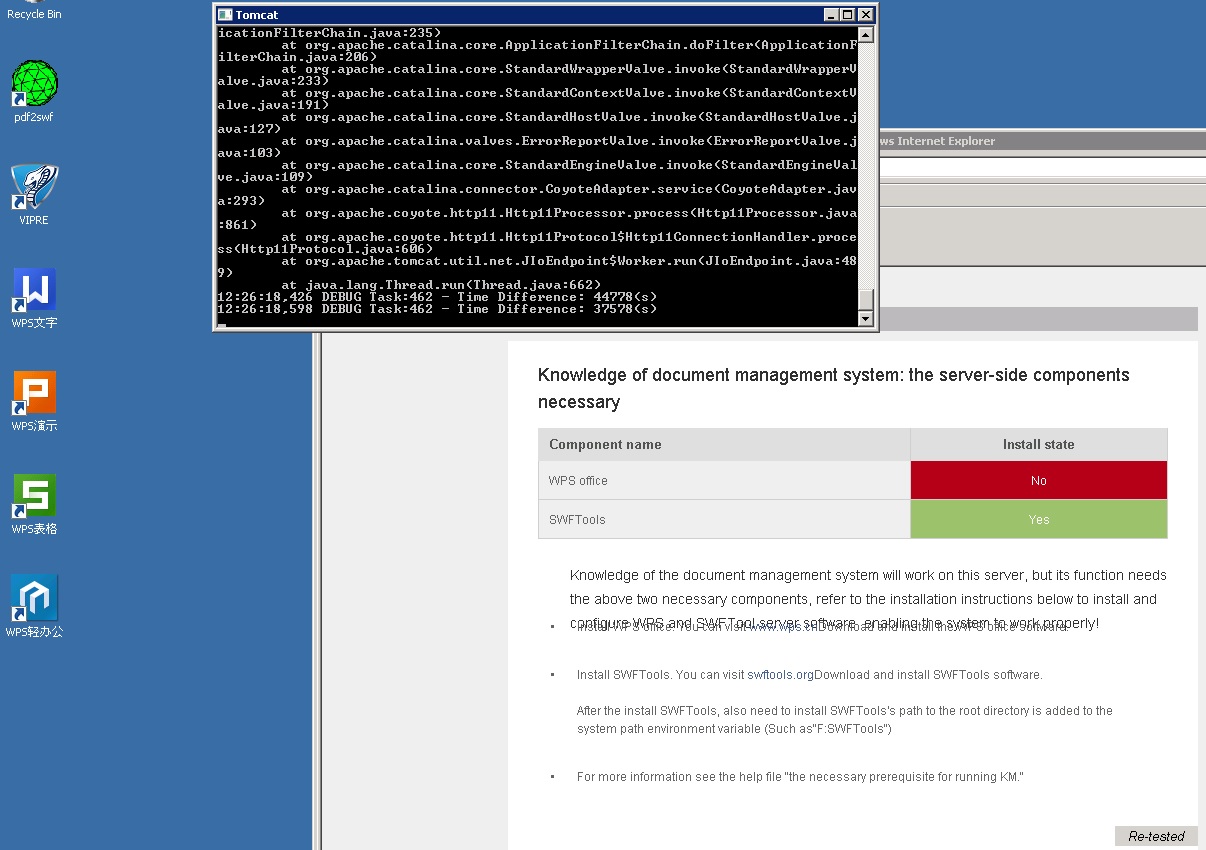
Task: Click the Tomcat console scroll up arrow
Action: (866, 35)
